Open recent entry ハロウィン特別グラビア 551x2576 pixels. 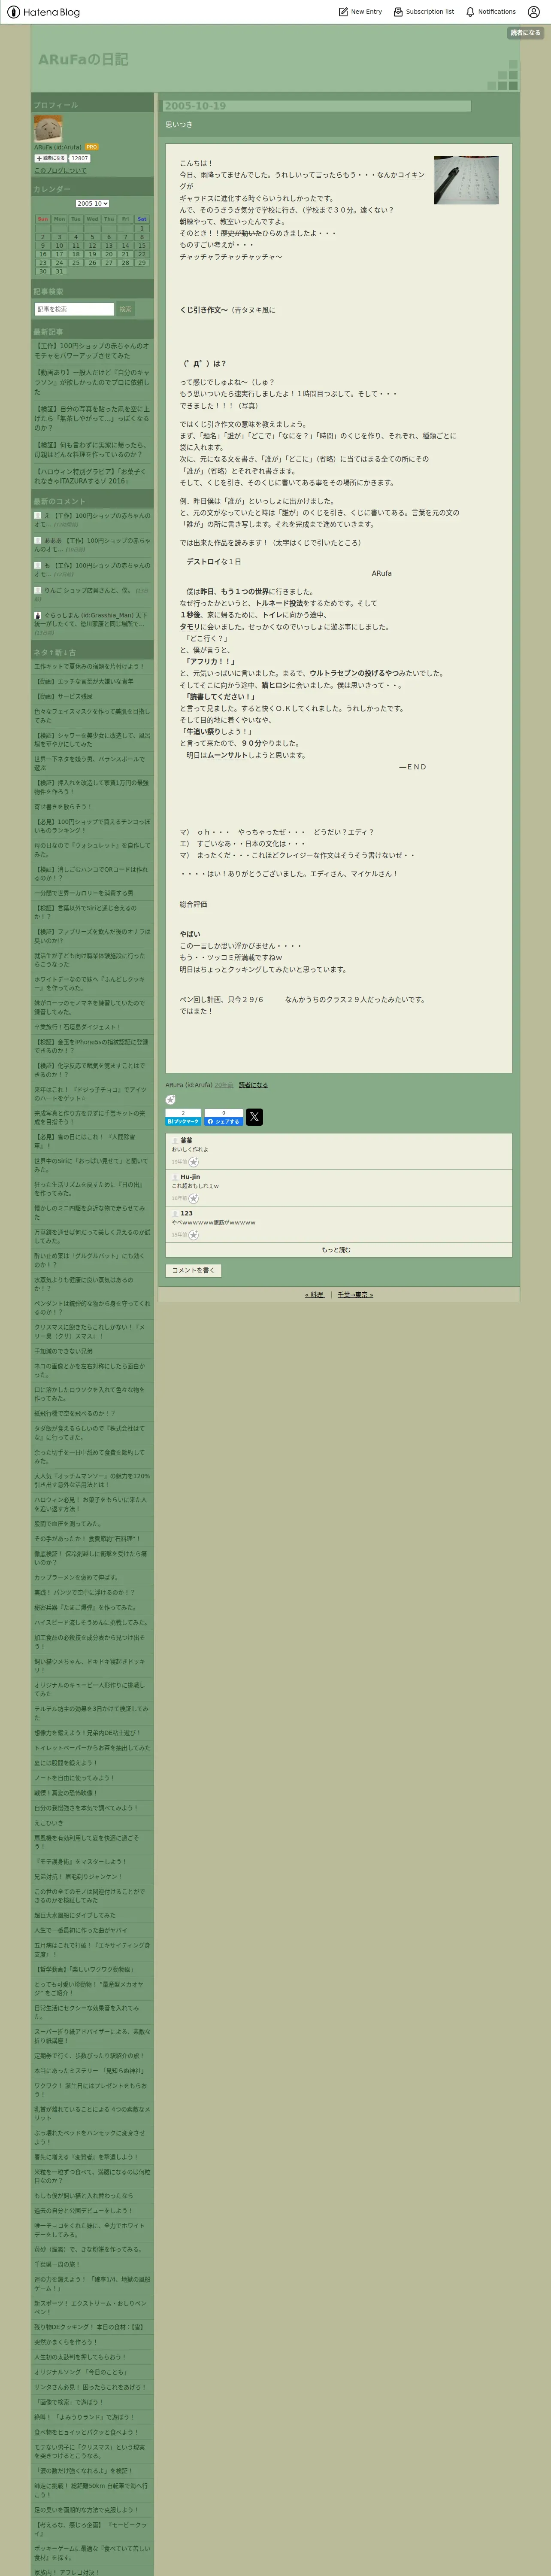pos(92,476)
